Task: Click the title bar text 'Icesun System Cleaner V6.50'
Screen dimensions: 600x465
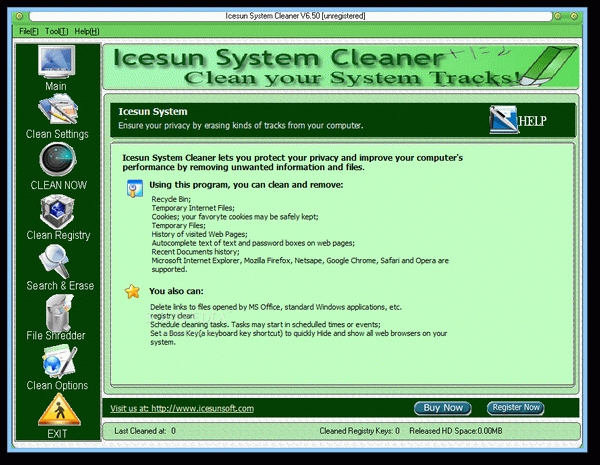Action: coord(273,16)
